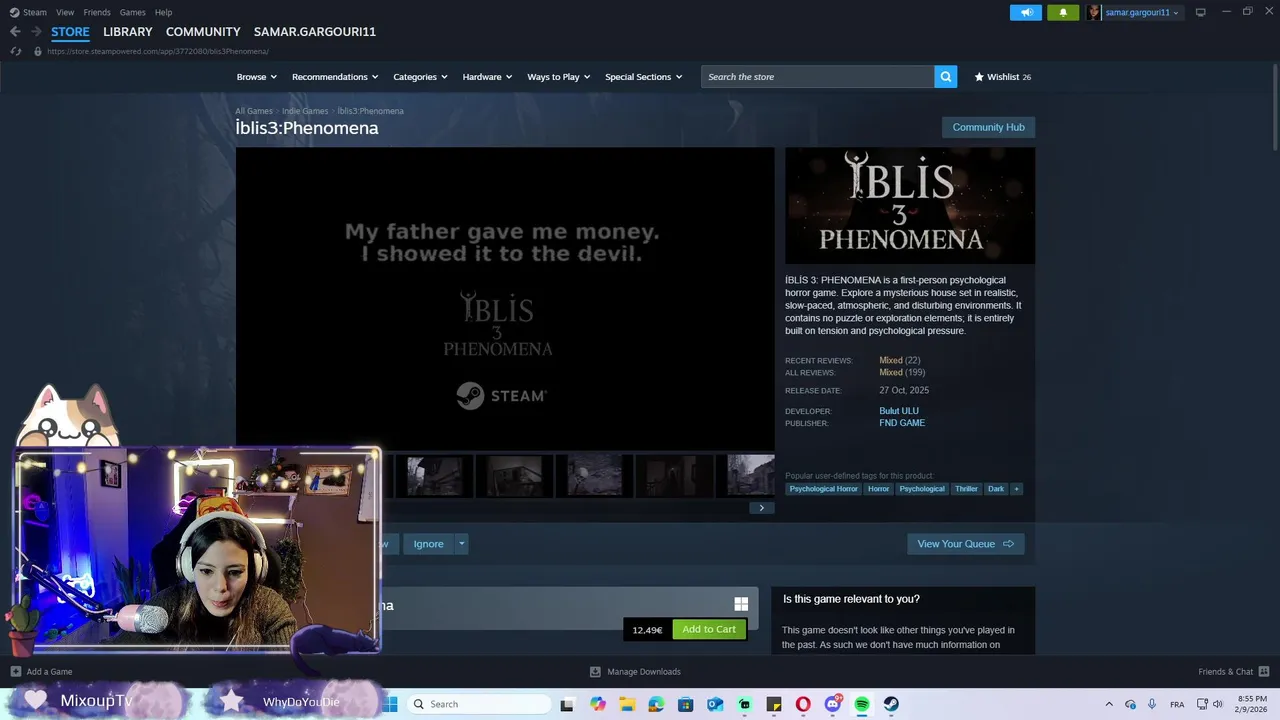Open Windows Start menu
This screenshot has width=1280, height=720.
pyautogui.click(x=391, y=704)
